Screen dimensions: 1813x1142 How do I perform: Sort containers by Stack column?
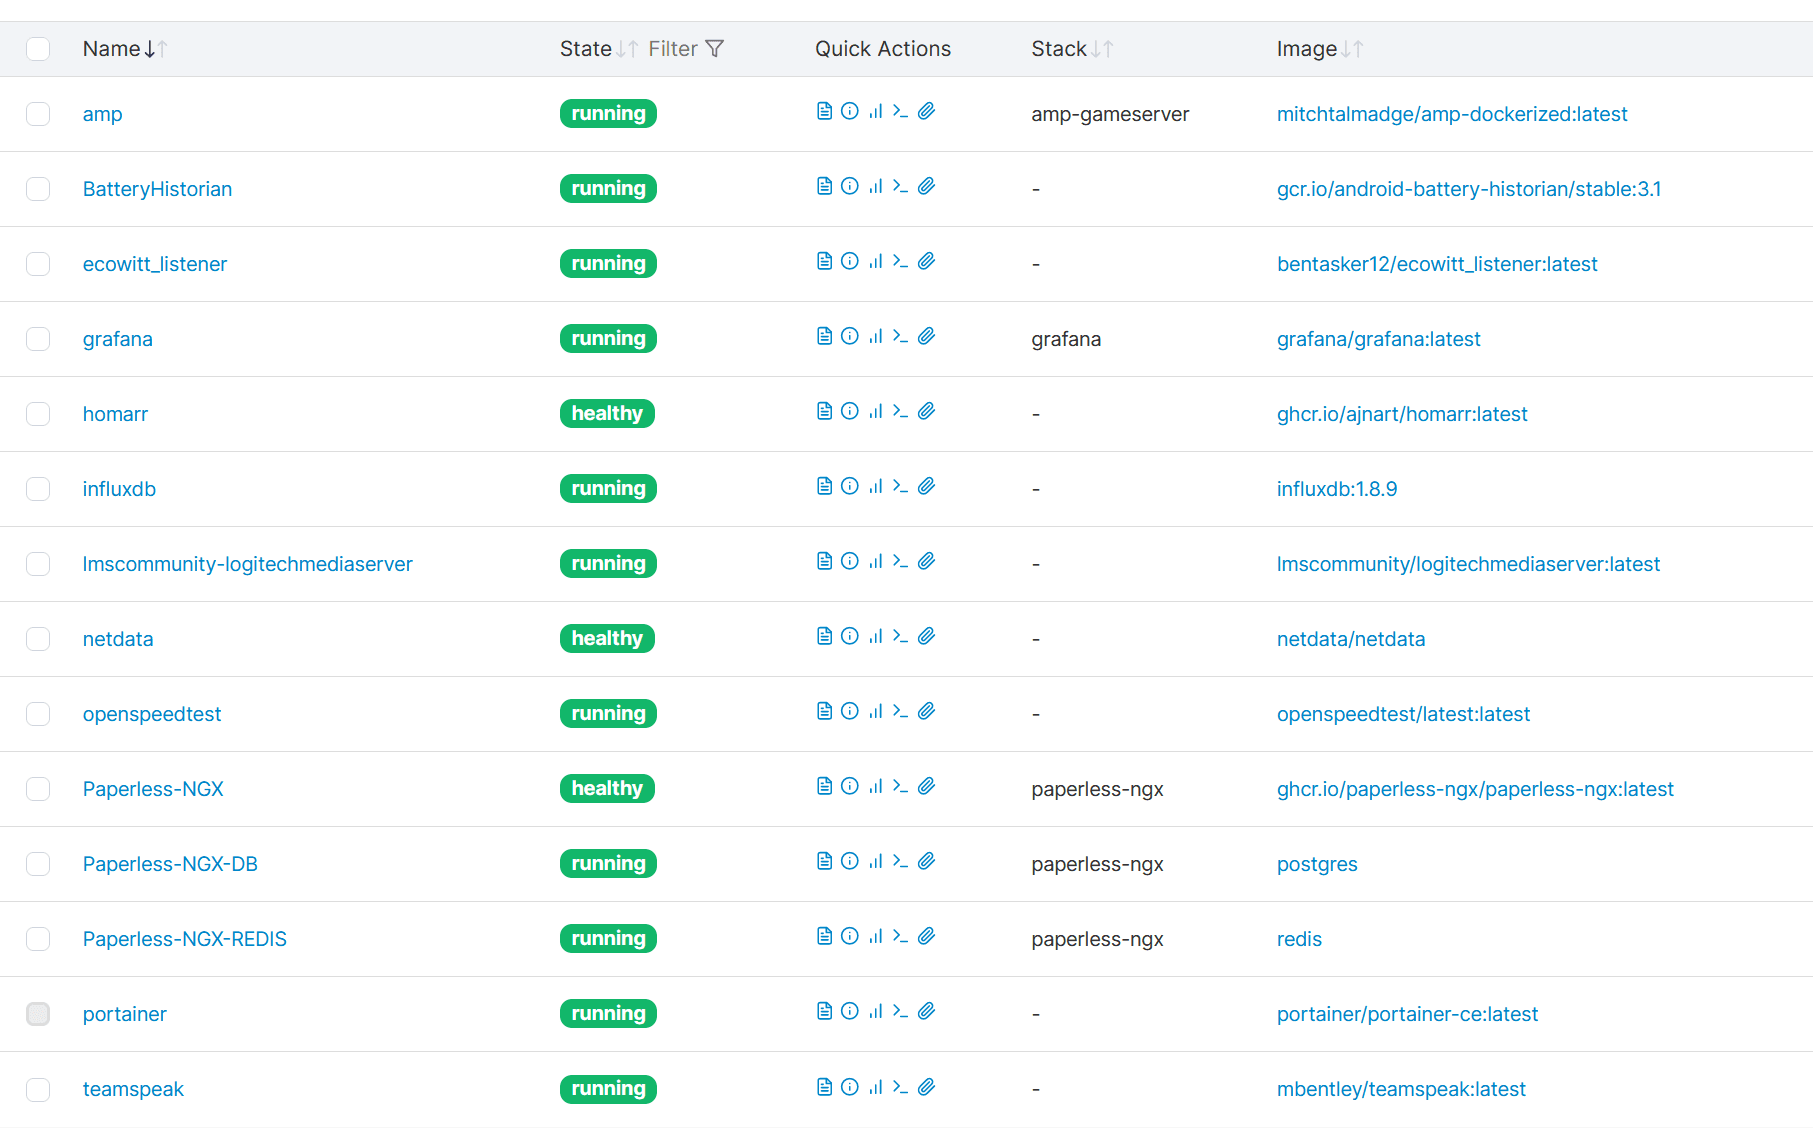pos(1072,49)
